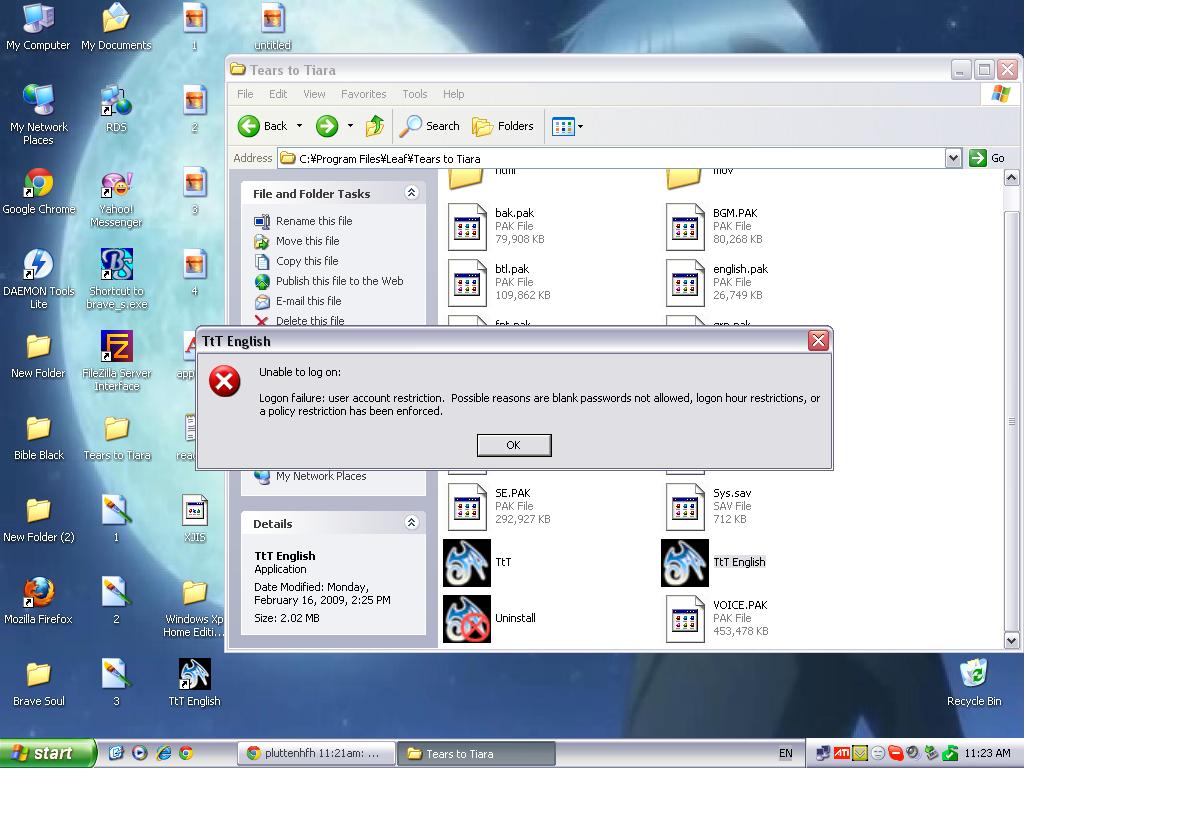This screenshot has height=816, width=1184.
Task: Open the Favorites menu
Action: pyautogui.click(x=363, y=94)
